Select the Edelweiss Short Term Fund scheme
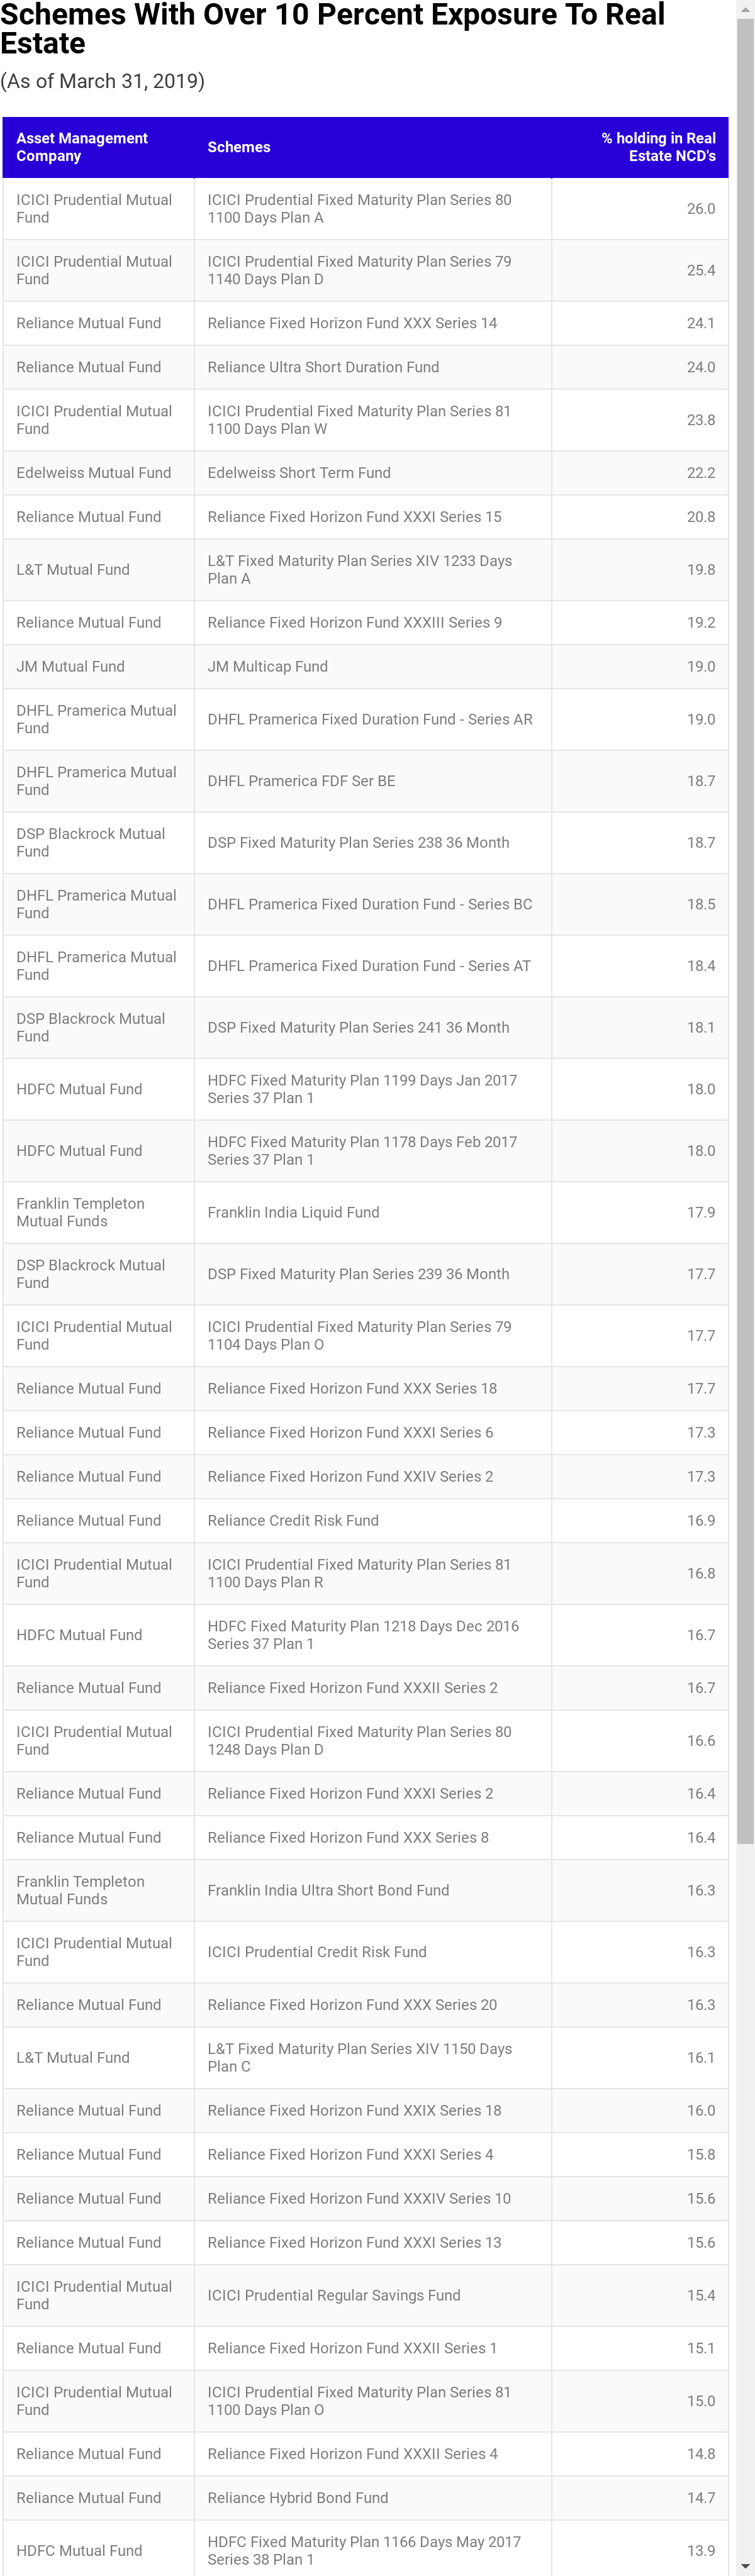 (x=299, y=473)
